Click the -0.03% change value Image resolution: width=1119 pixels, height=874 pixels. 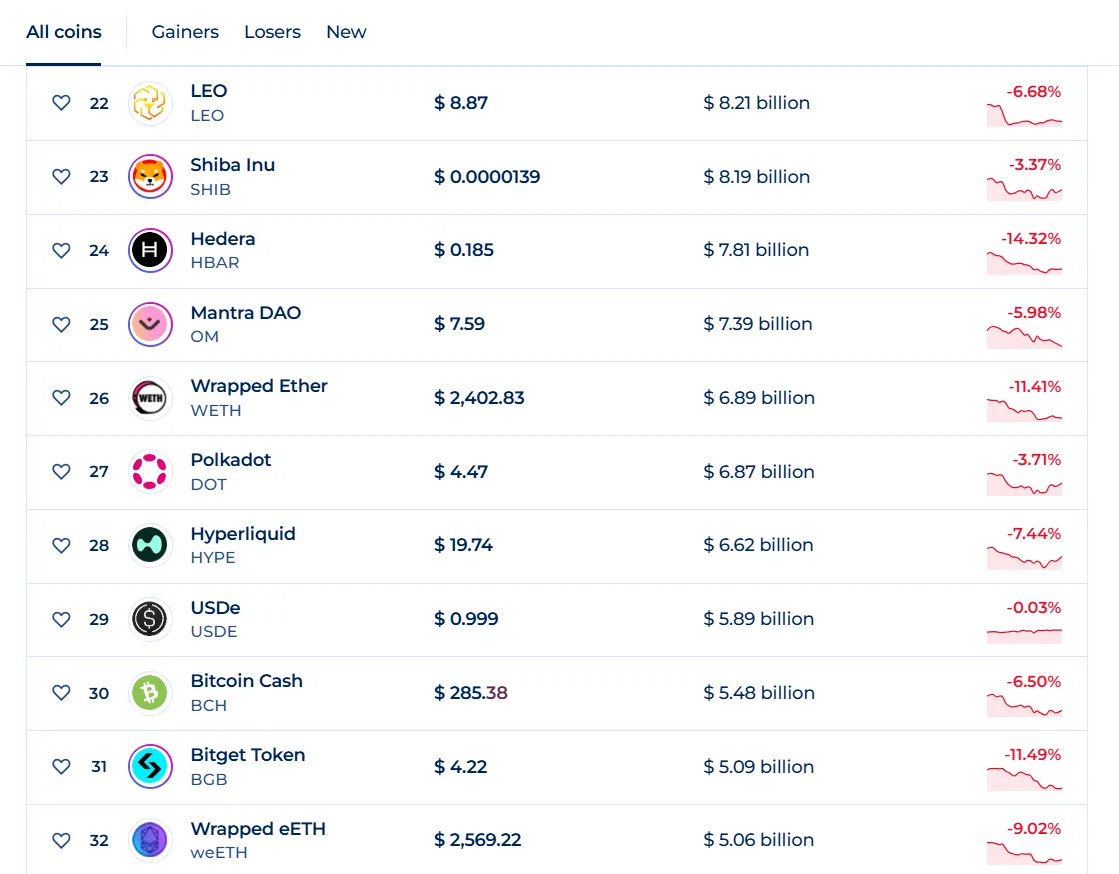point(1033,608)
